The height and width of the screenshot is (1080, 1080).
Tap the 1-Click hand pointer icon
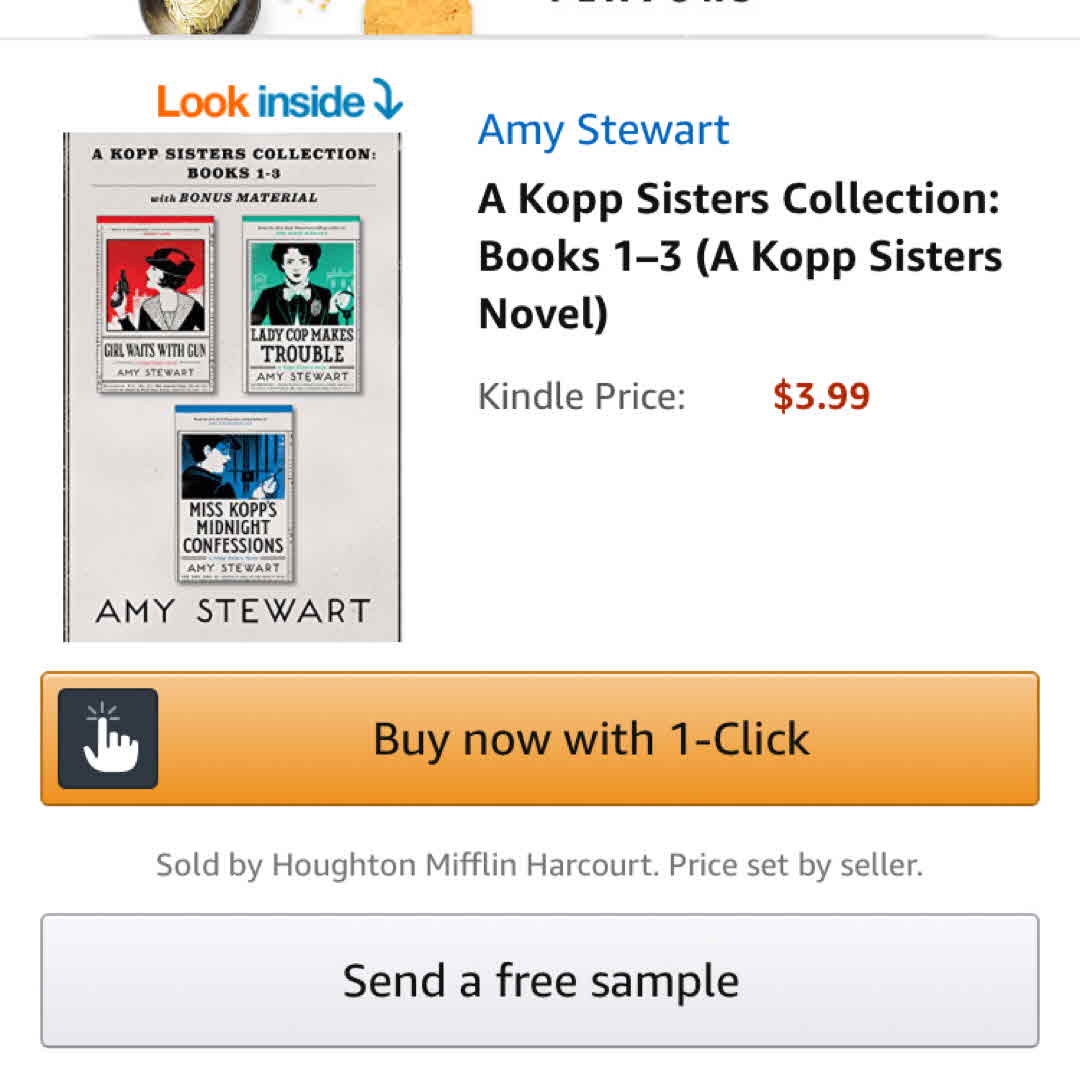[108, 738]
